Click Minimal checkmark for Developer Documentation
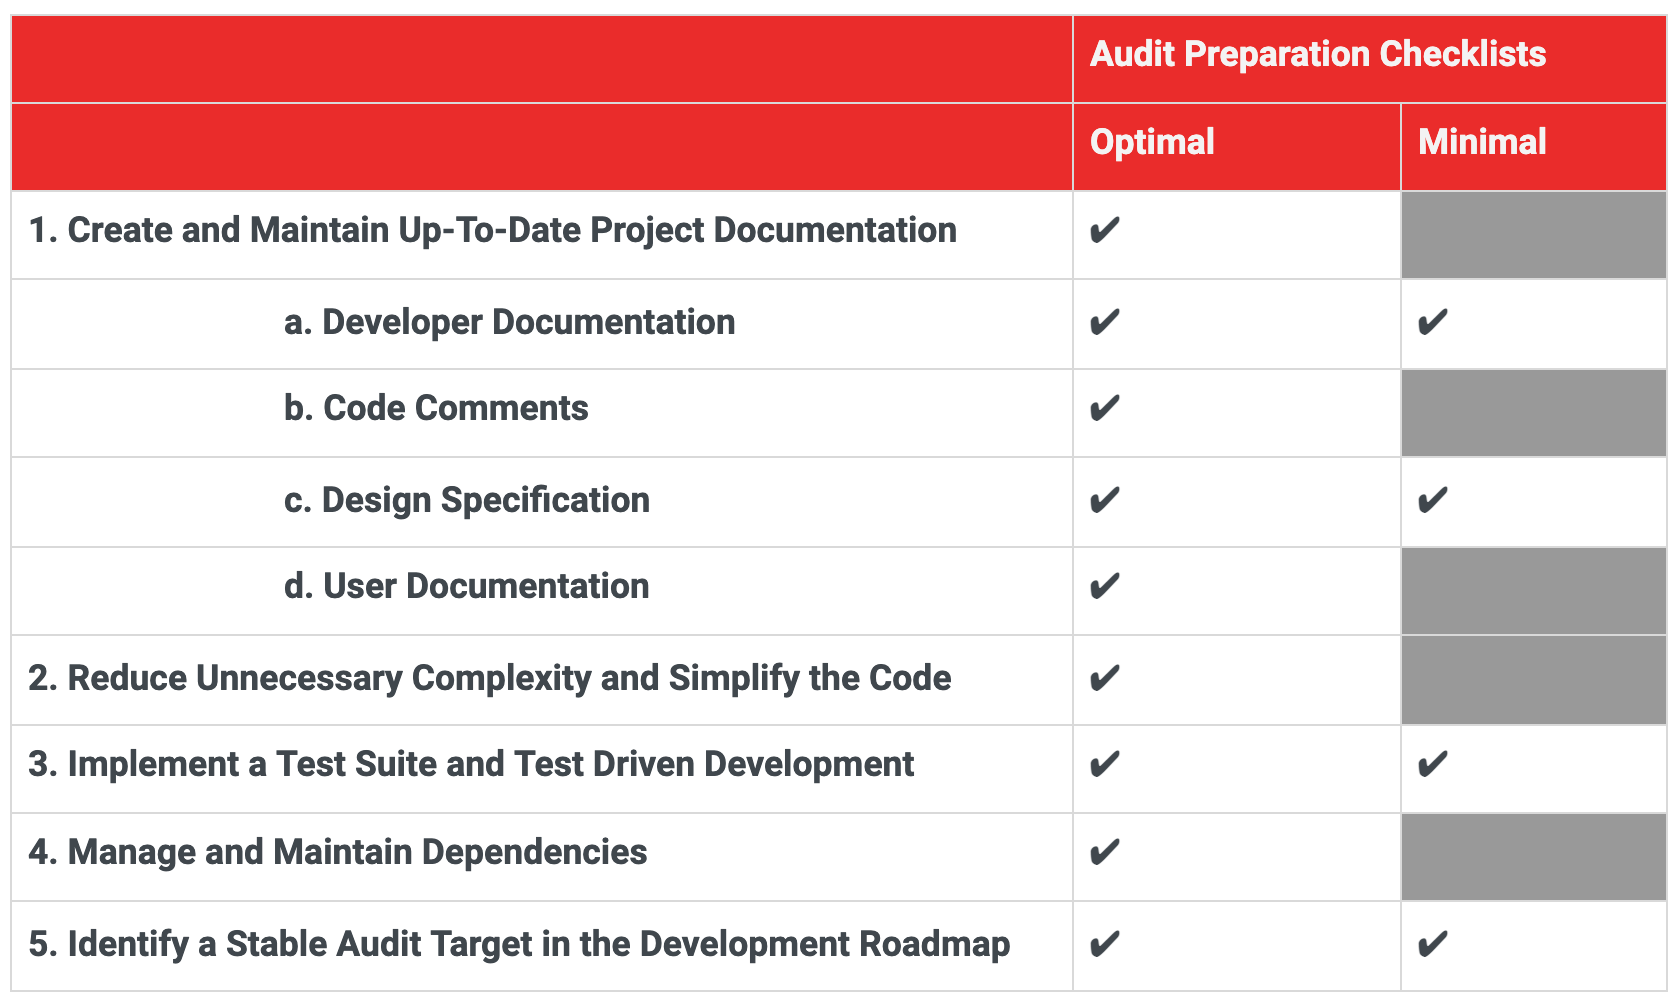The image size is (1680, 1006). click(x=1433, y=323)
